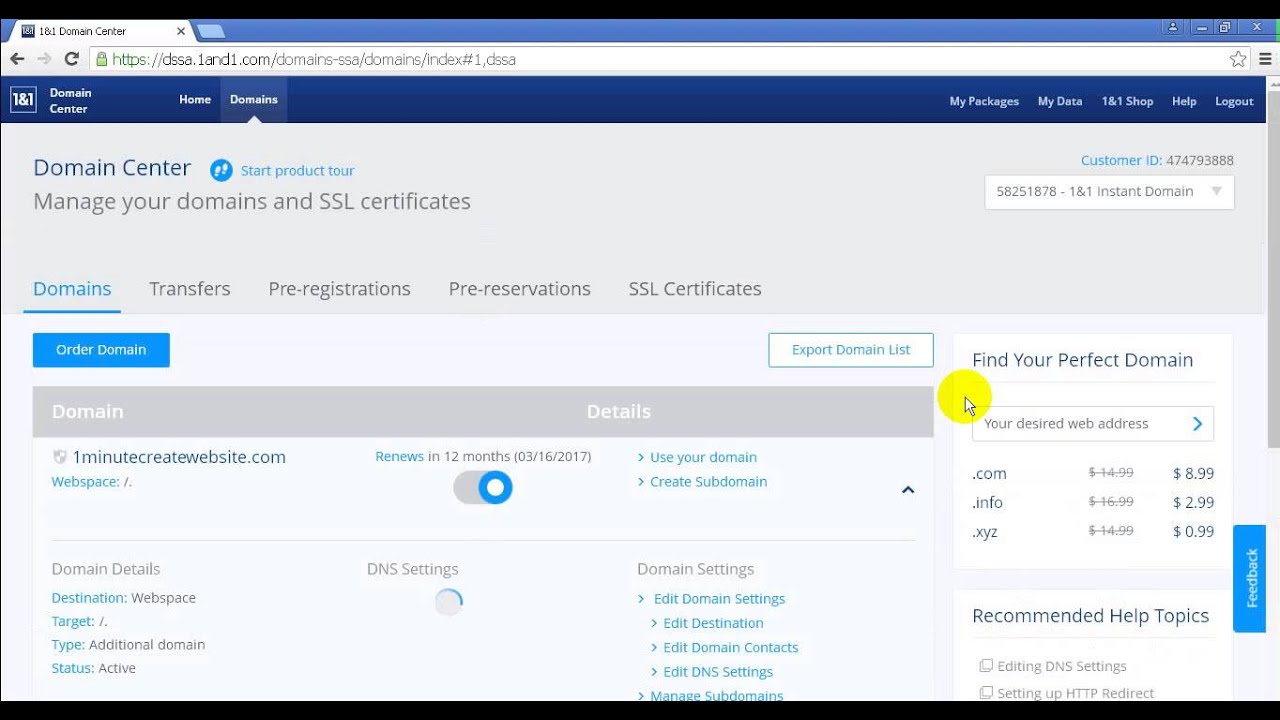
Task: Click the 1&1 logo icon
Action: coord(23,100)
